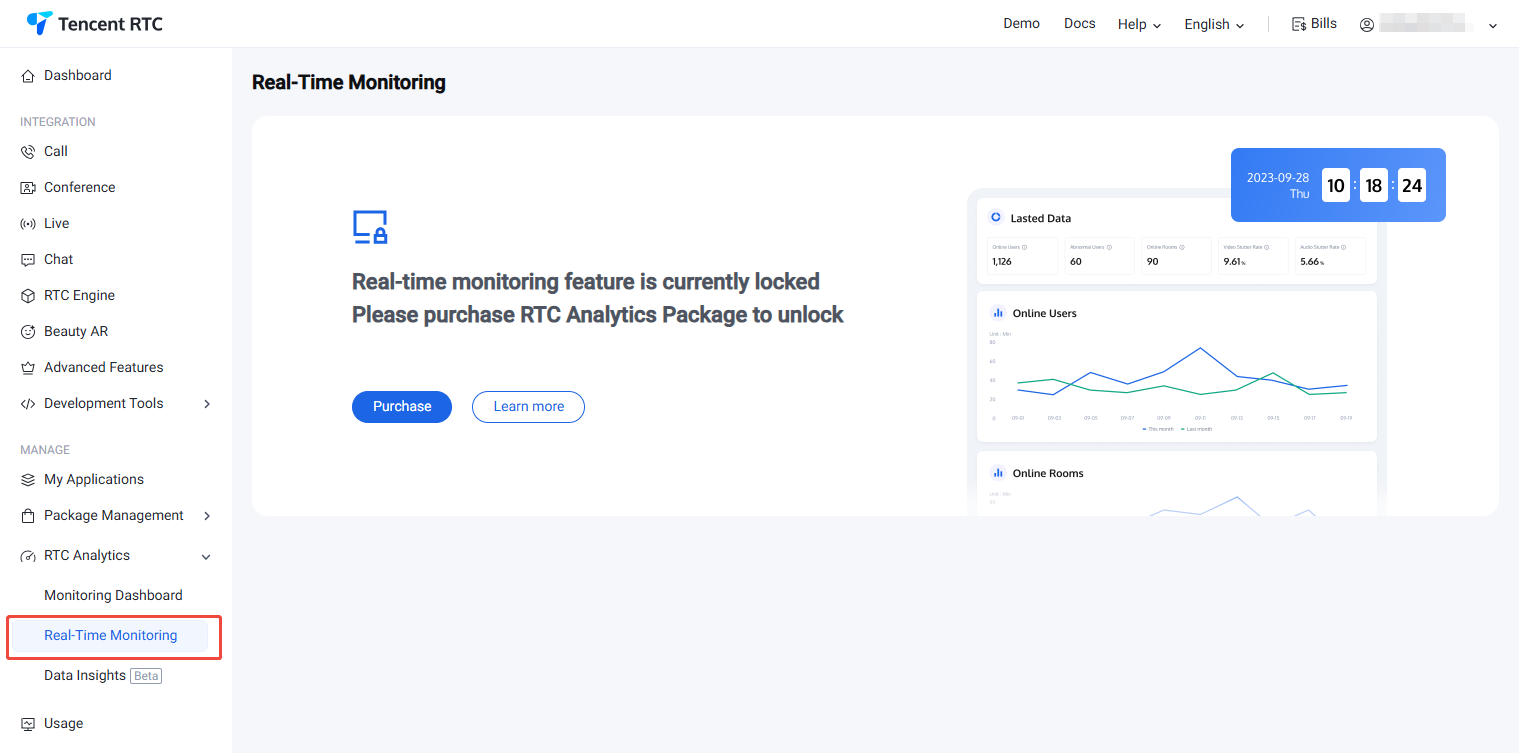The height and width of the screenshot is (753, 1519).
Task: Click the RTC Analytics gauge icon
Action: tap(28, 556)
